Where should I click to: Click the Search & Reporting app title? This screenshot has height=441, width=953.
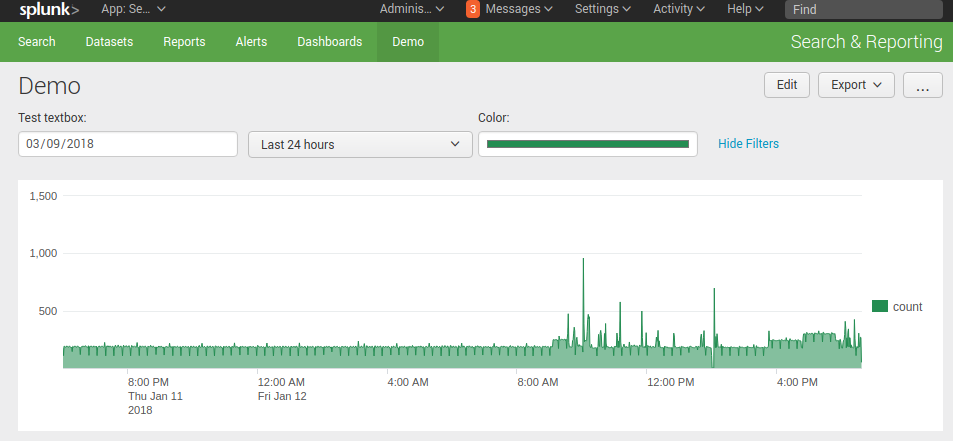tap(866, 42)
